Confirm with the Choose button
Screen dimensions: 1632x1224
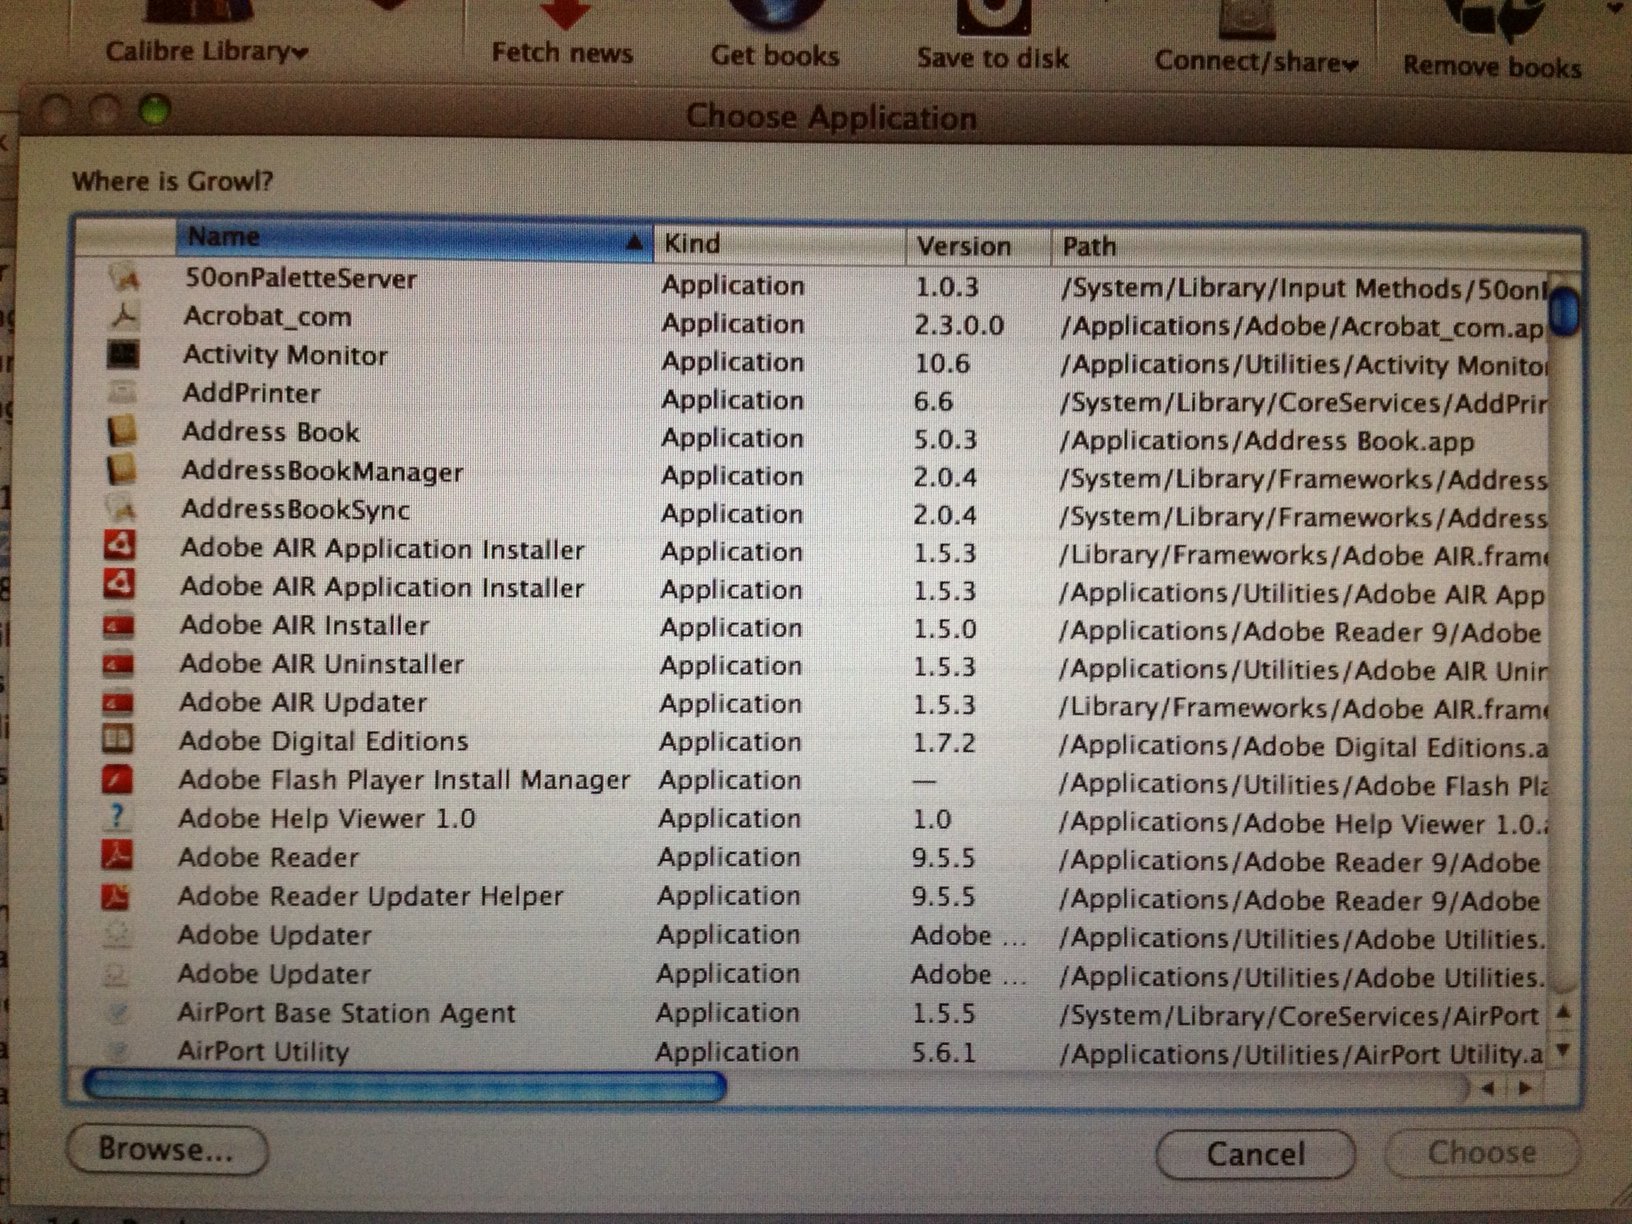tap(1481, 1153)
